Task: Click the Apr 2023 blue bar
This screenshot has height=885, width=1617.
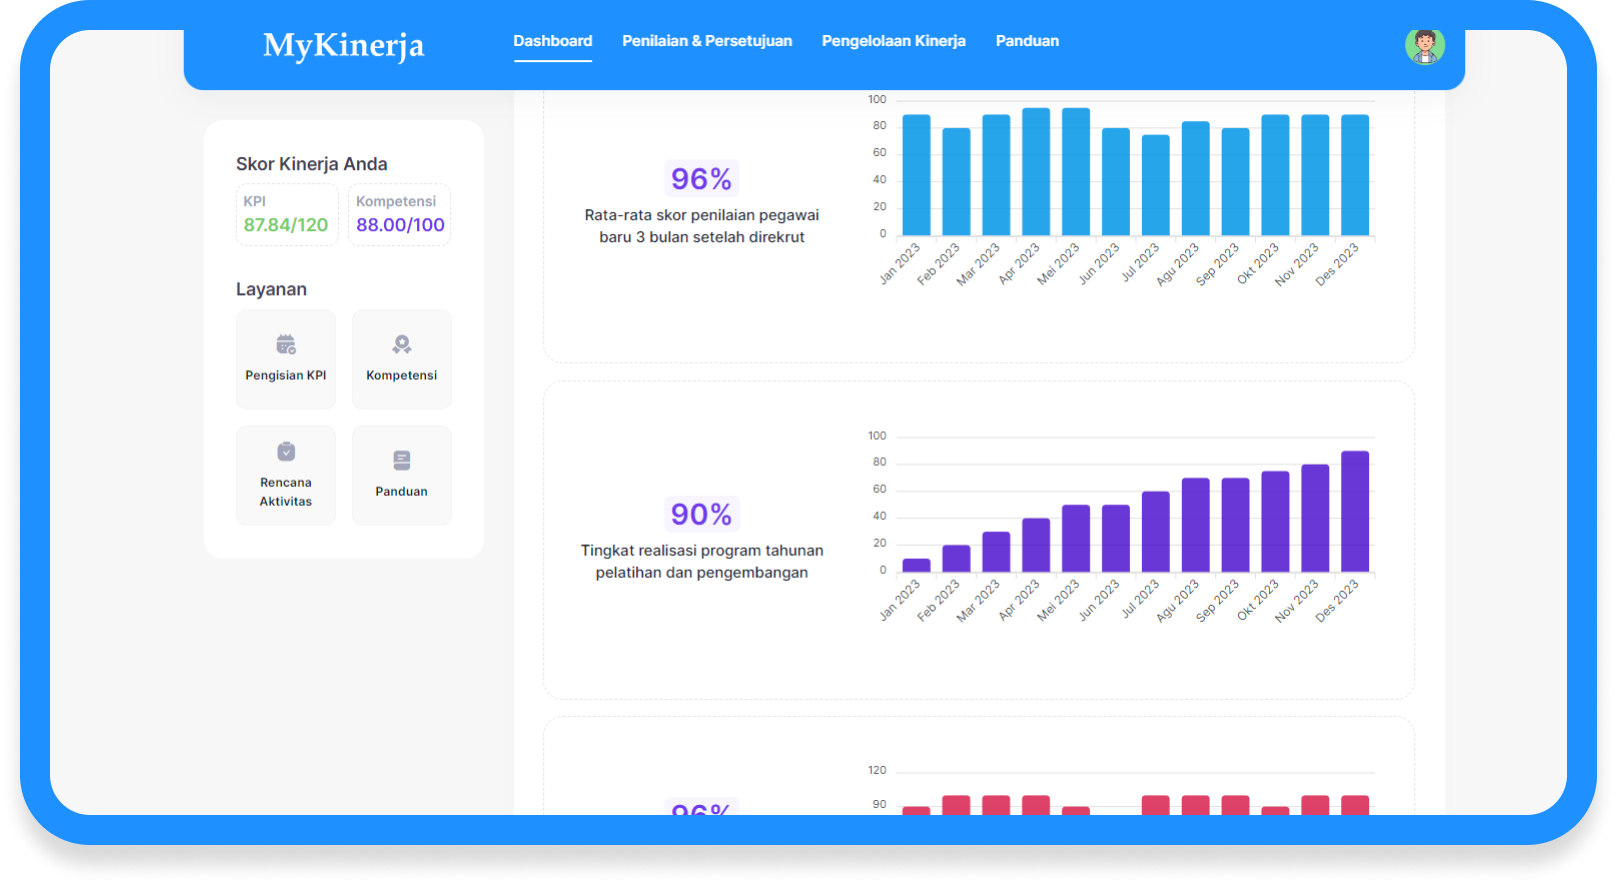Action: tap(1036, 172)
